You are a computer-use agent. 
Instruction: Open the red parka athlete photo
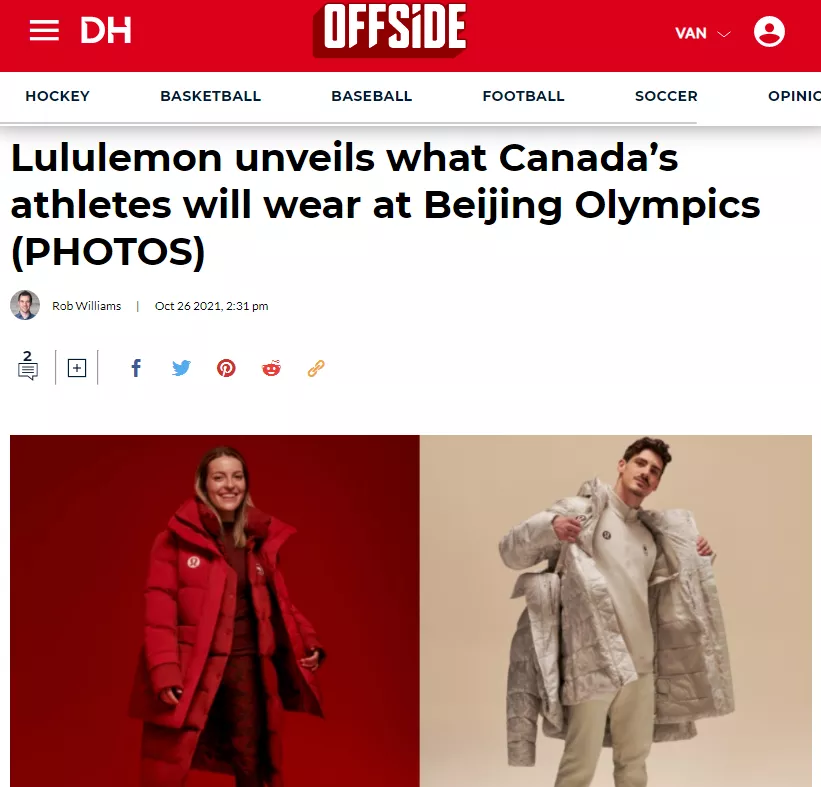[x=215, y=611]
